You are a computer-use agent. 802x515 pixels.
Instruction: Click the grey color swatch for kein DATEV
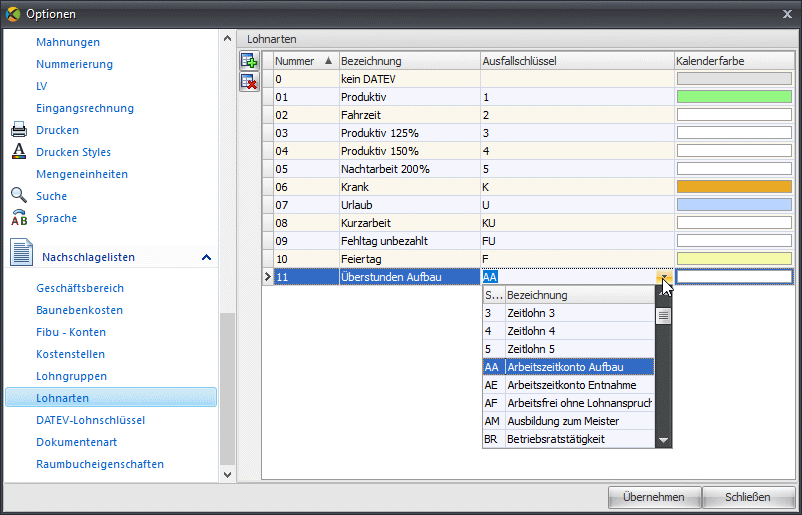click(734, 79)
